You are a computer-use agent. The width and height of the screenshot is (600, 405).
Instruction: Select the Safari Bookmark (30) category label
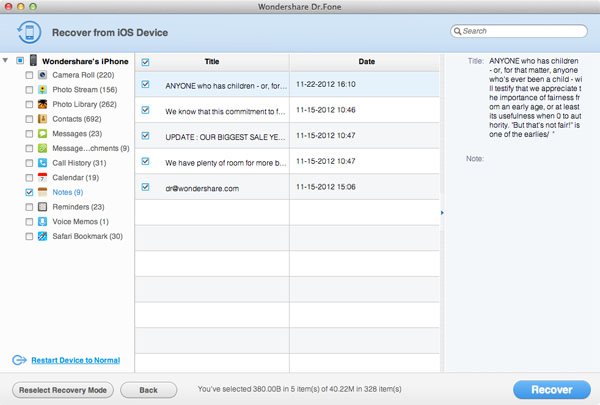[88, 236]
